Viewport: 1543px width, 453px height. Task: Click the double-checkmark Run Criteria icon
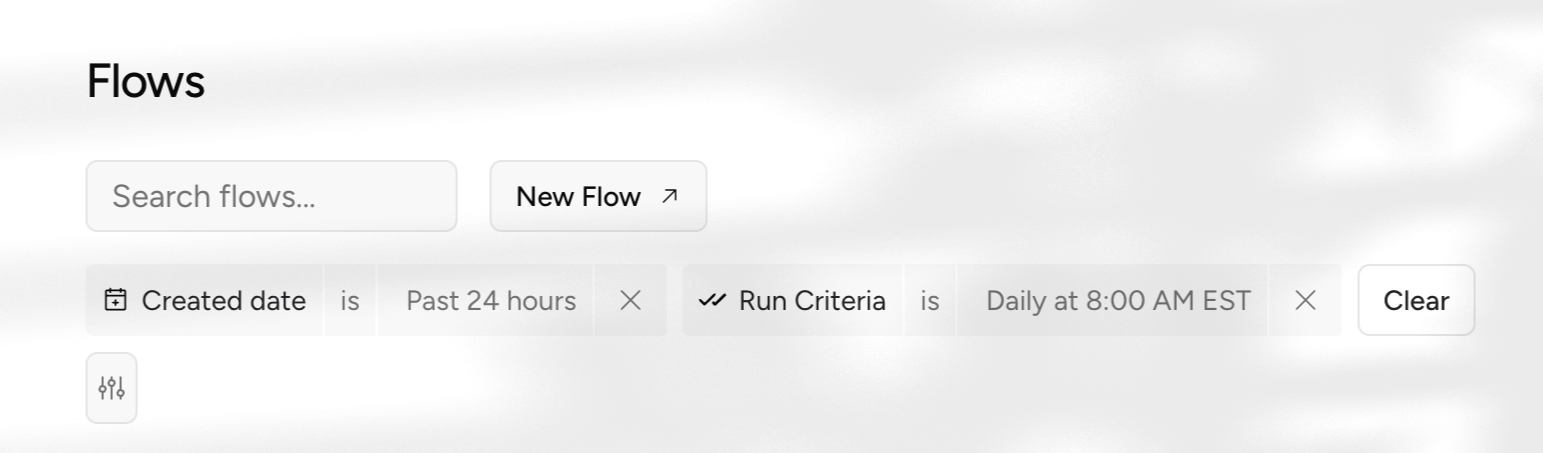coord(712,300)
